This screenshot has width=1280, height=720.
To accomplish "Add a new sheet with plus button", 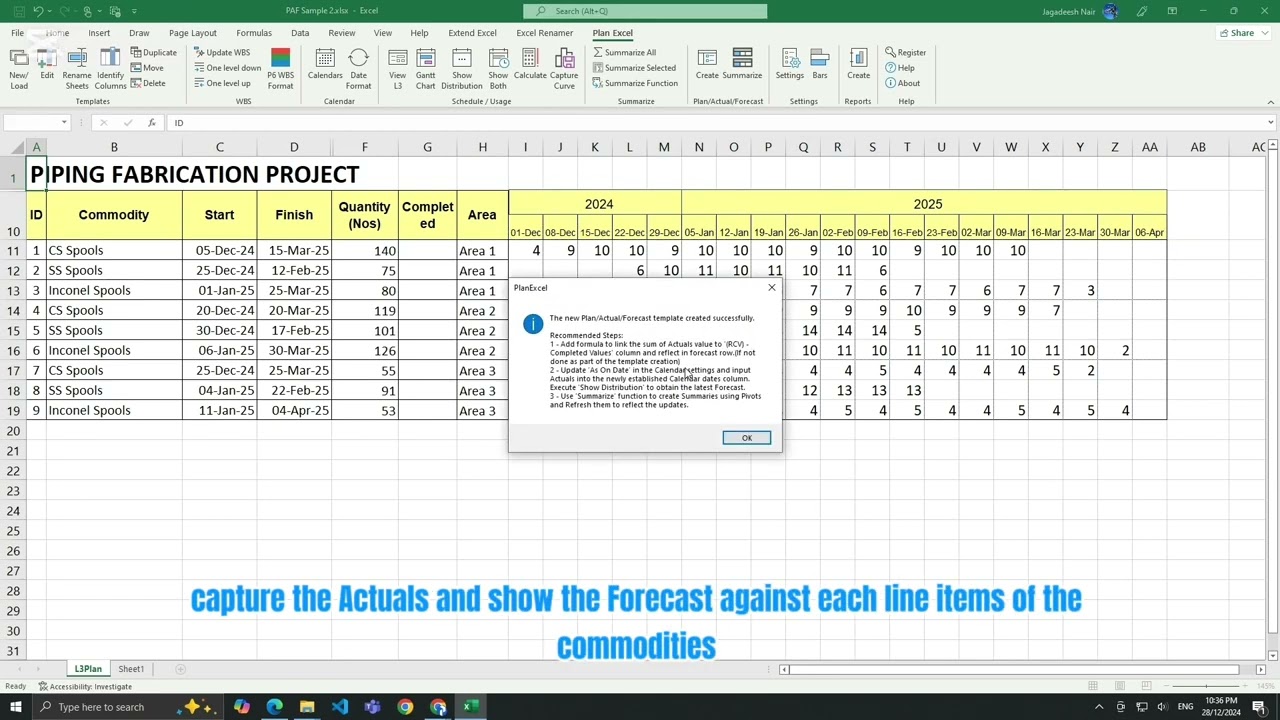I will [181, 669].
